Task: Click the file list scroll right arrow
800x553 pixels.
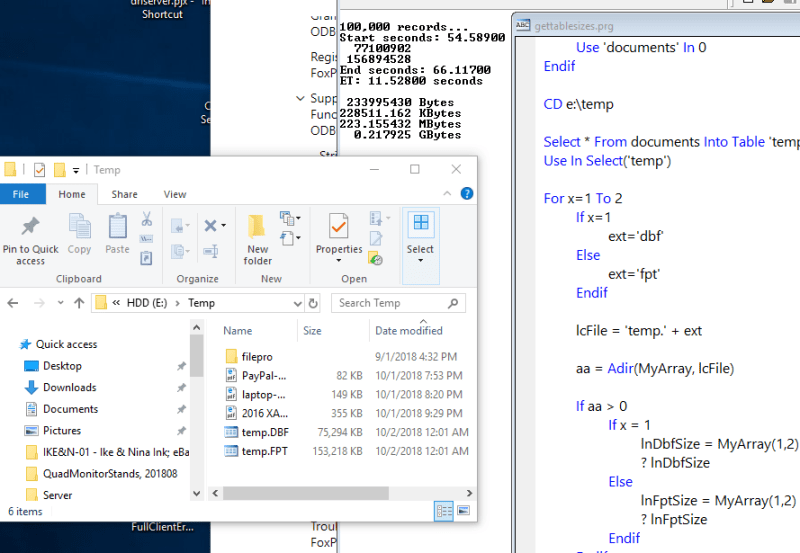Action: click(x=469, y=493)
